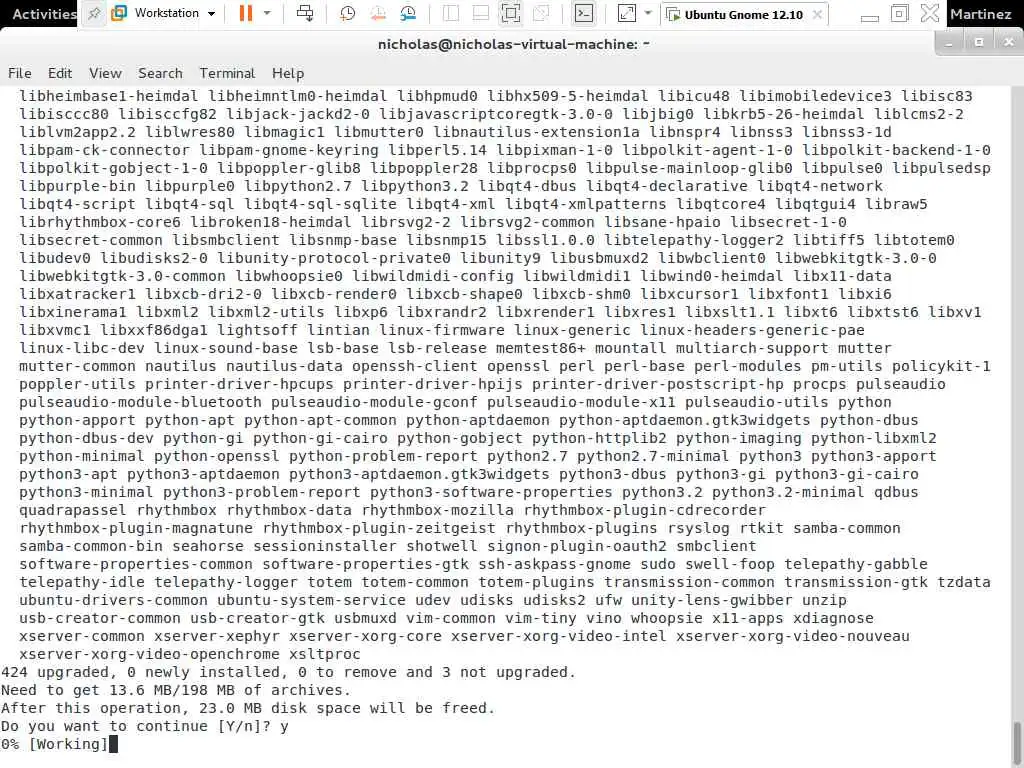1024x768 pixels.
Task: Switch to Unity mode
Action: pyautogui.click(x=541, y=13)
